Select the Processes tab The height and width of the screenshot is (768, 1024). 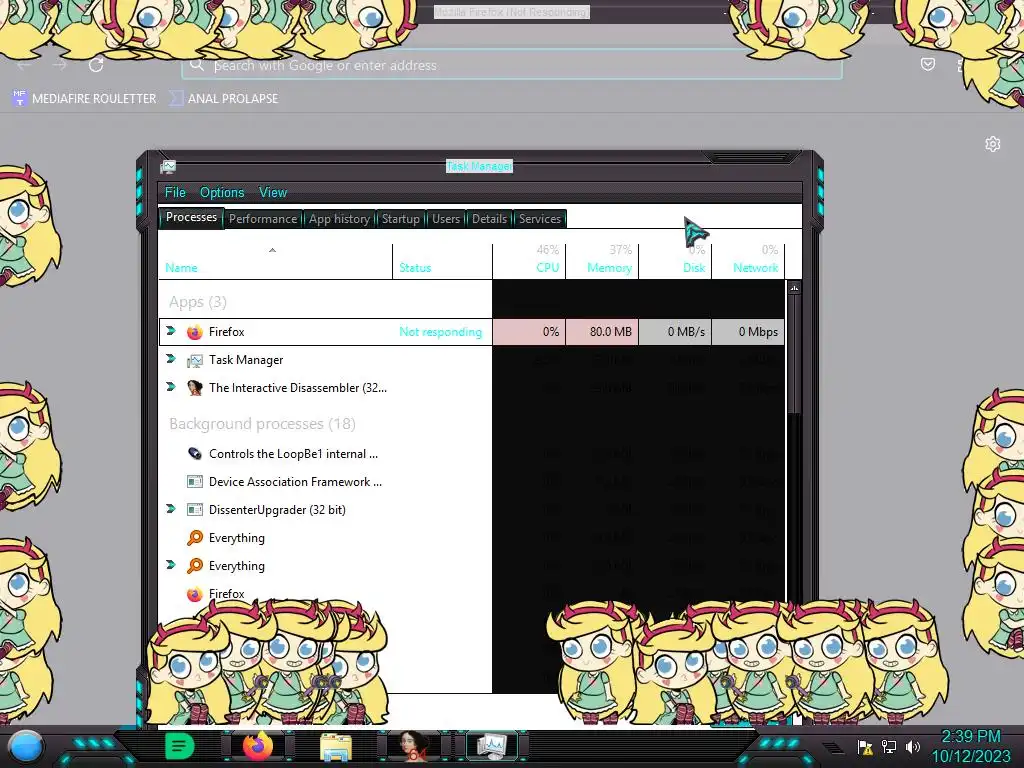click(x=191, y=217)
